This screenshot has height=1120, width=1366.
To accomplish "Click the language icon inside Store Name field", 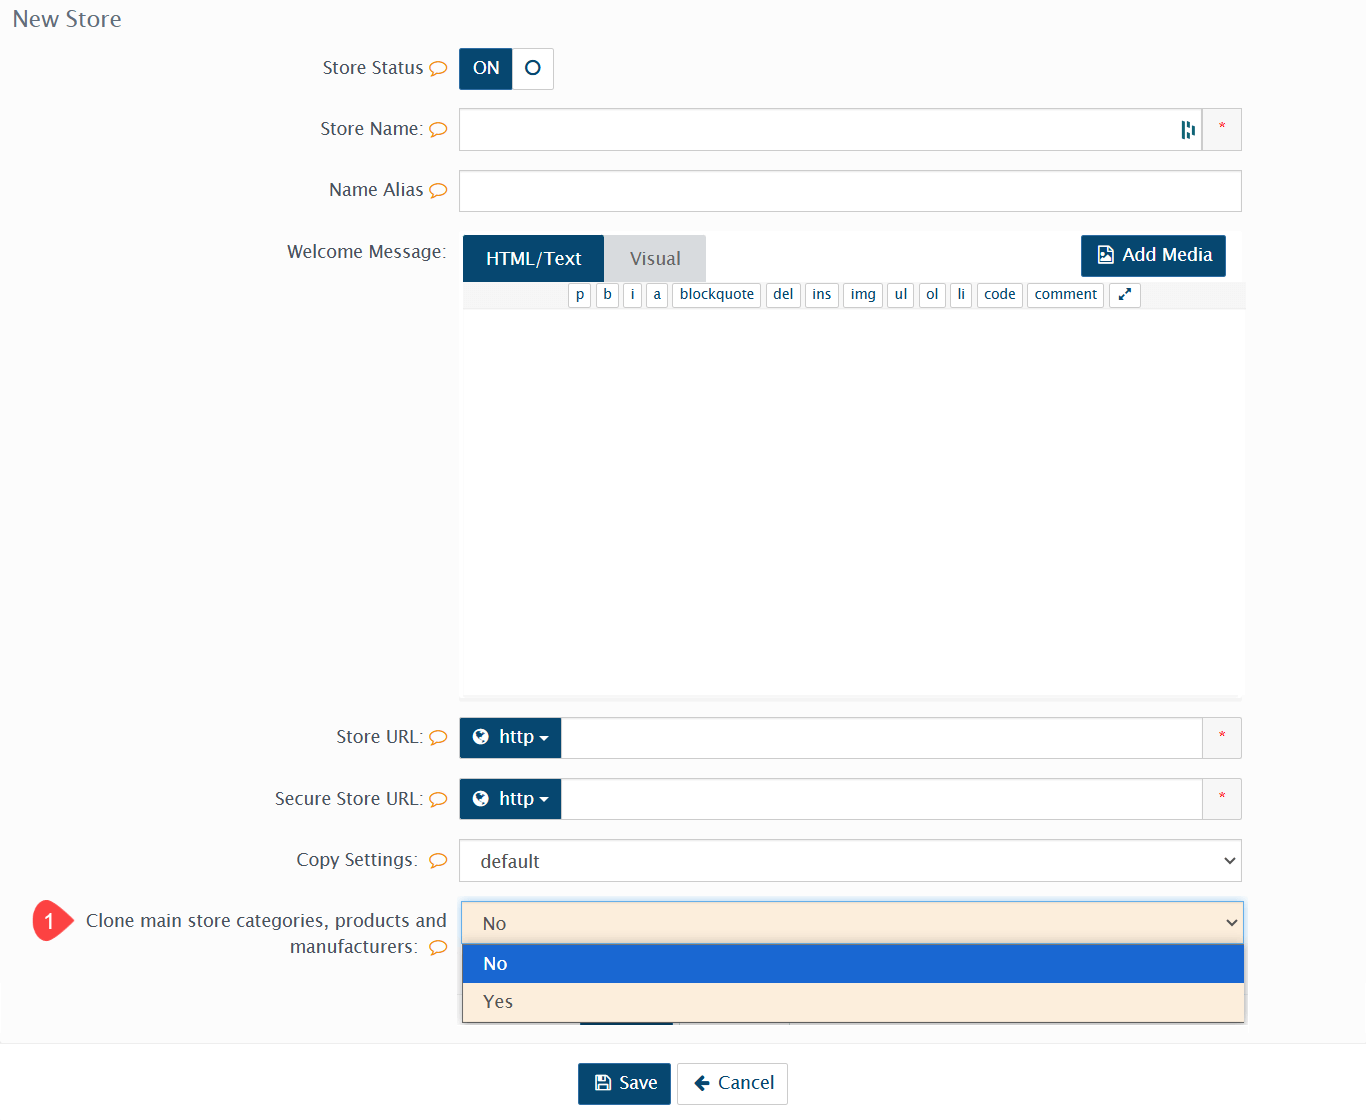I will [1187, 130].
